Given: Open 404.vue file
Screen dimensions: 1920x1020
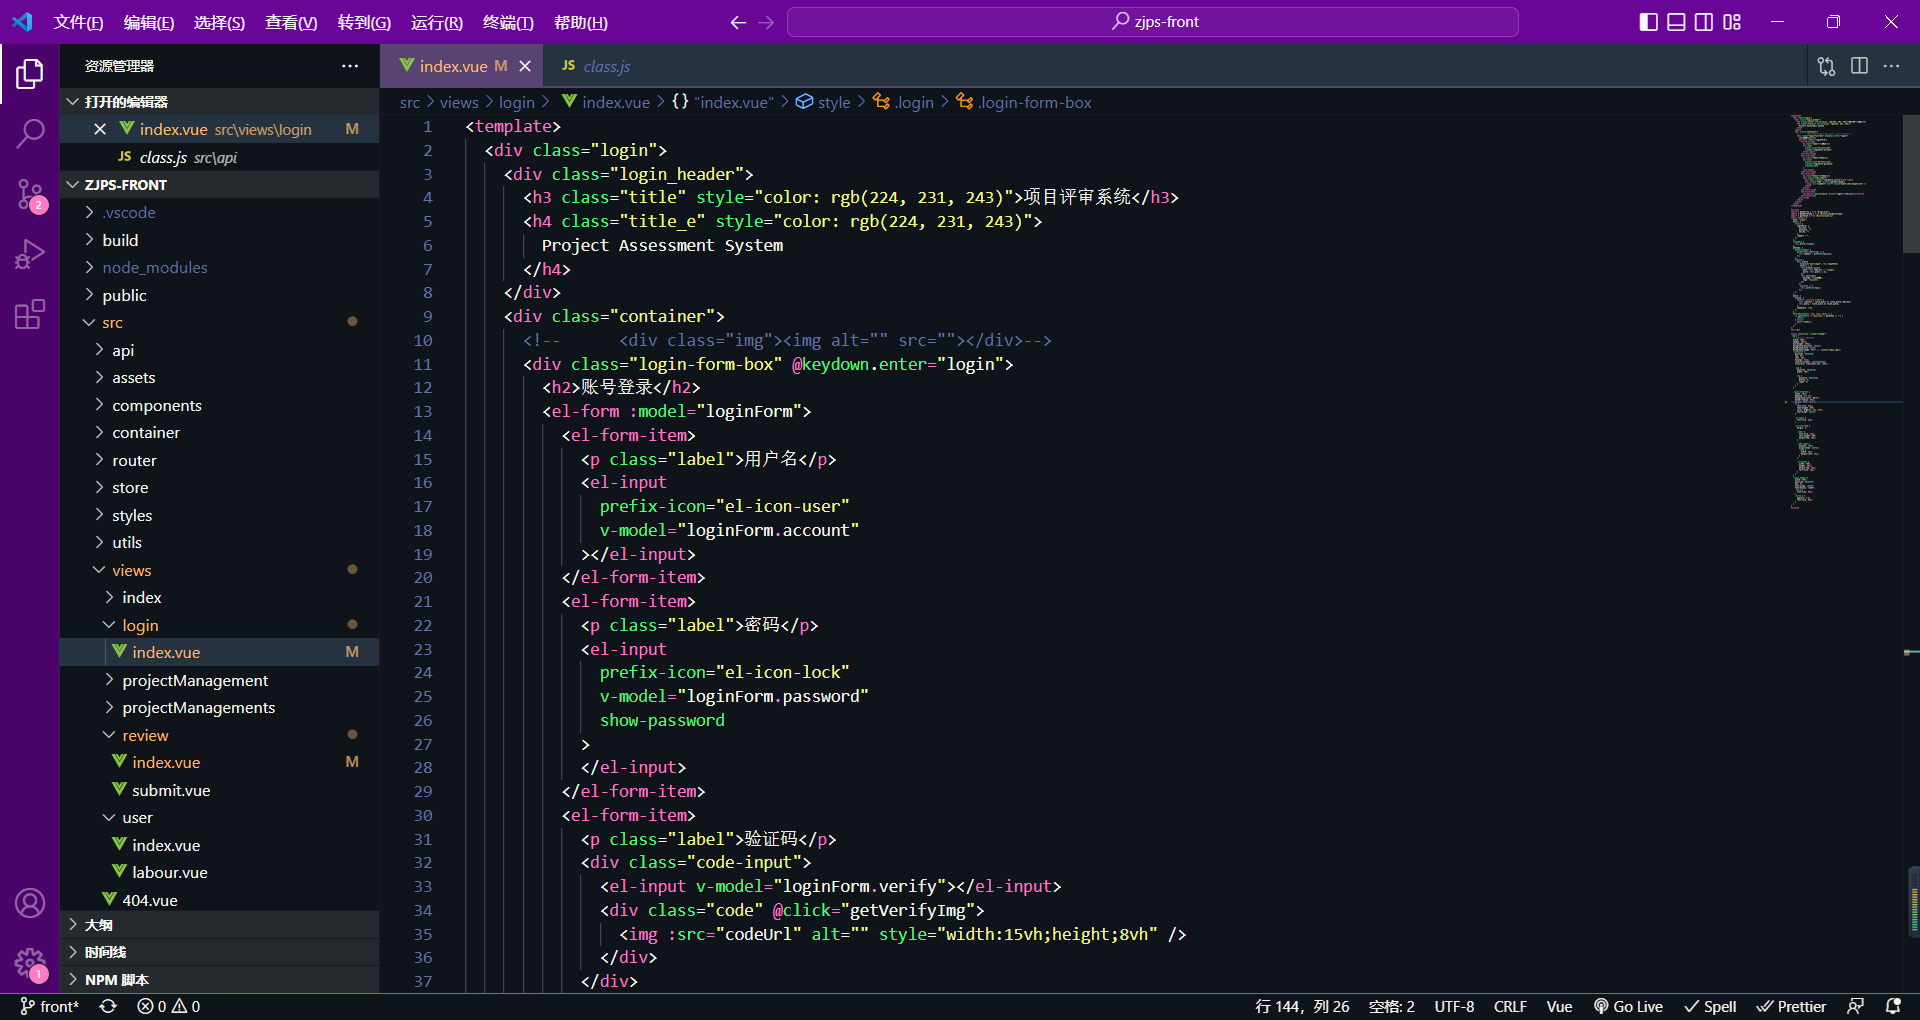Looking at the screenshot, I should coord(220,900).
